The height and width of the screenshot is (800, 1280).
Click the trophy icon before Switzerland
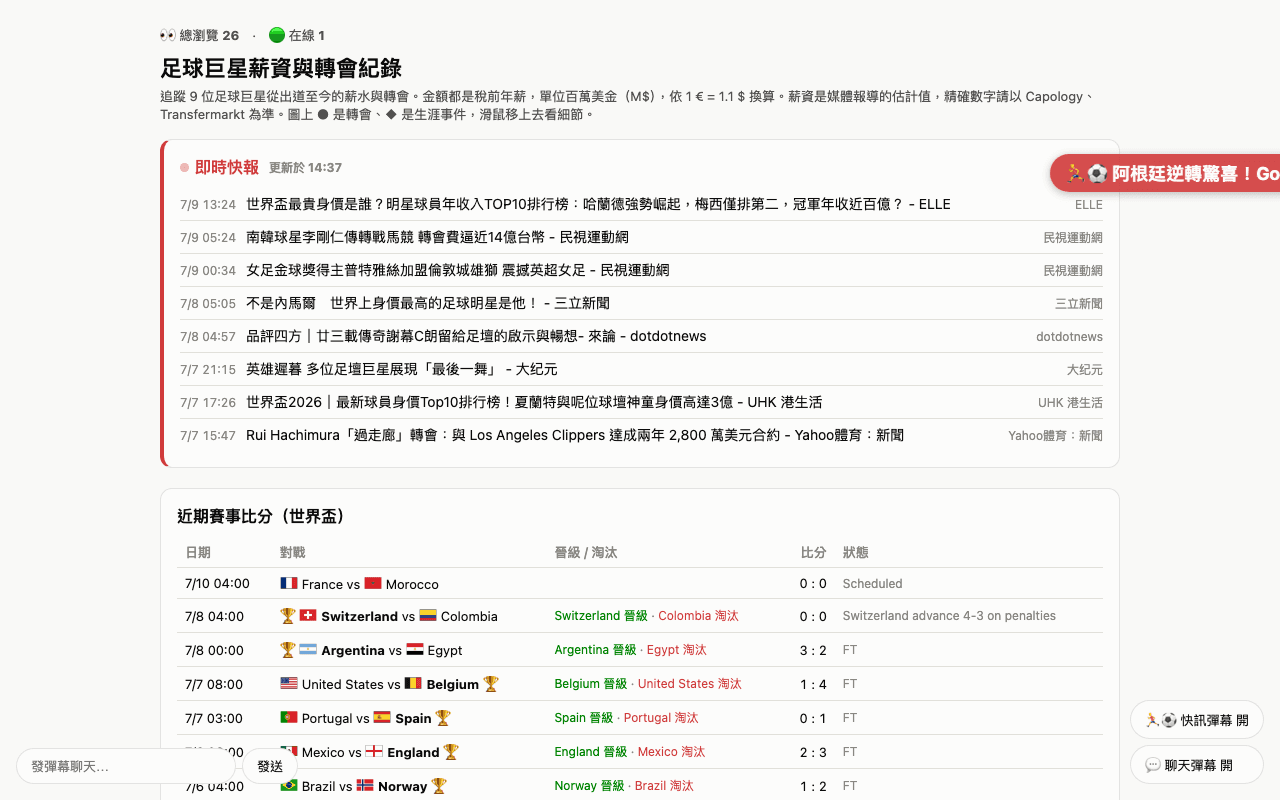(x=288, y=615)
